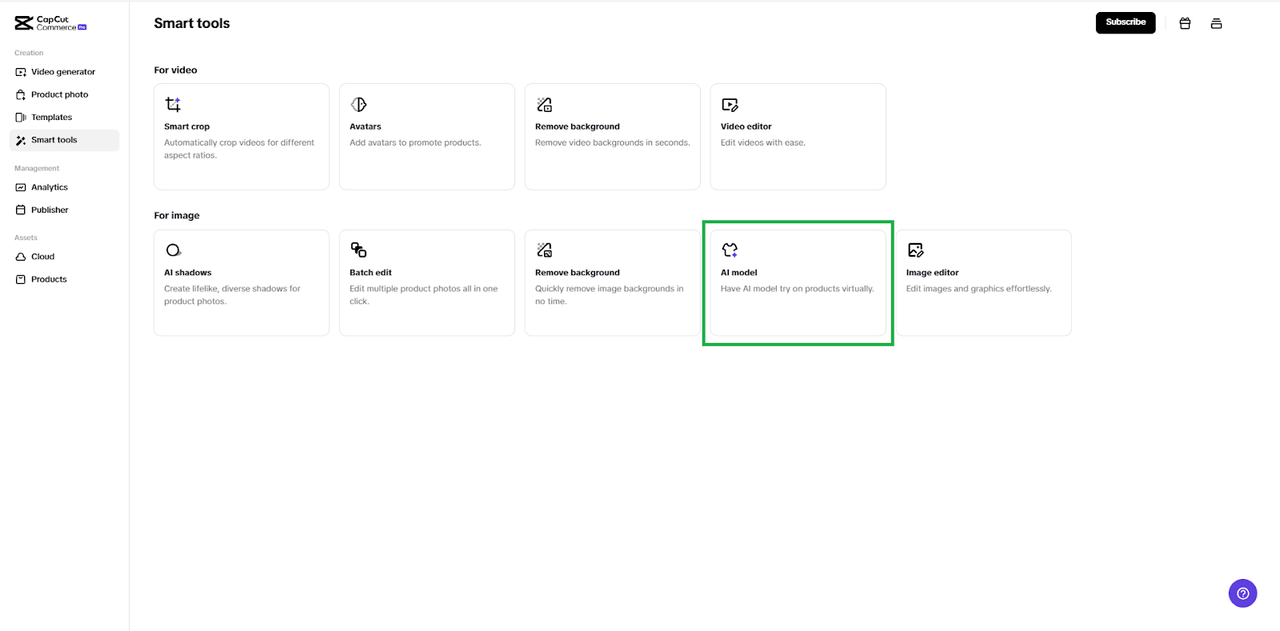Click the Video editor card icon
Screen dimensions: 1280x631
coord(730,104)
